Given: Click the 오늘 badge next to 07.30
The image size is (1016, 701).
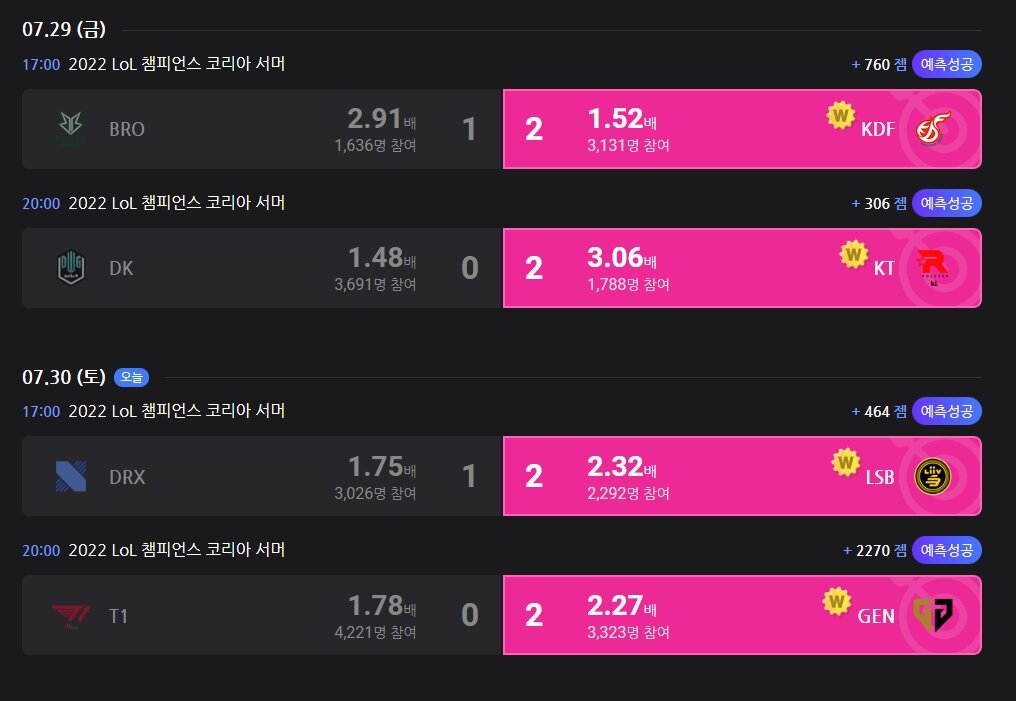Looking at the screenshot, I should (x=132, y=377).
